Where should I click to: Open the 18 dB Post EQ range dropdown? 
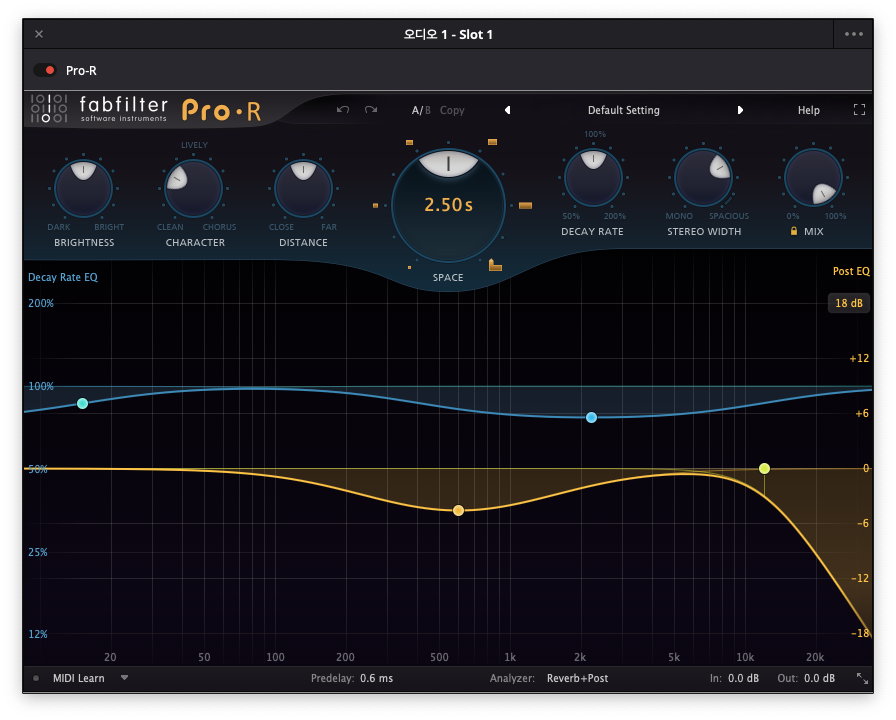tap(848, 303)
